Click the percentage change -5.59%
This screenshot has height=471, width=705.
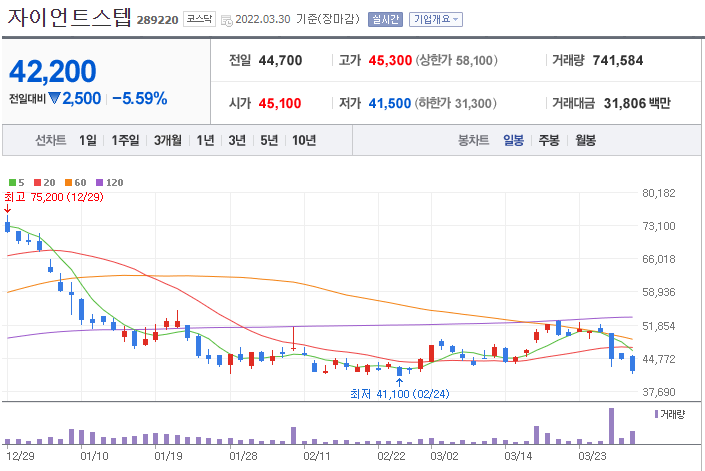pyautogui.click(x=139, y=98)
